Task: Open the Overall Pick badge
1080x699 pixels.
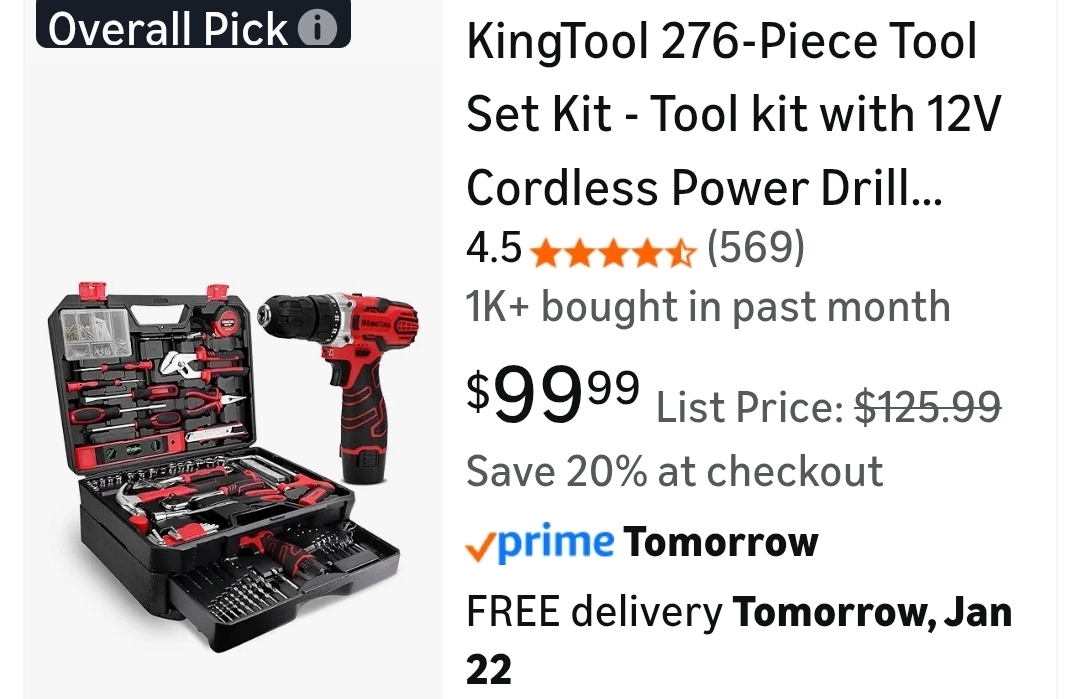Action: 194,24
